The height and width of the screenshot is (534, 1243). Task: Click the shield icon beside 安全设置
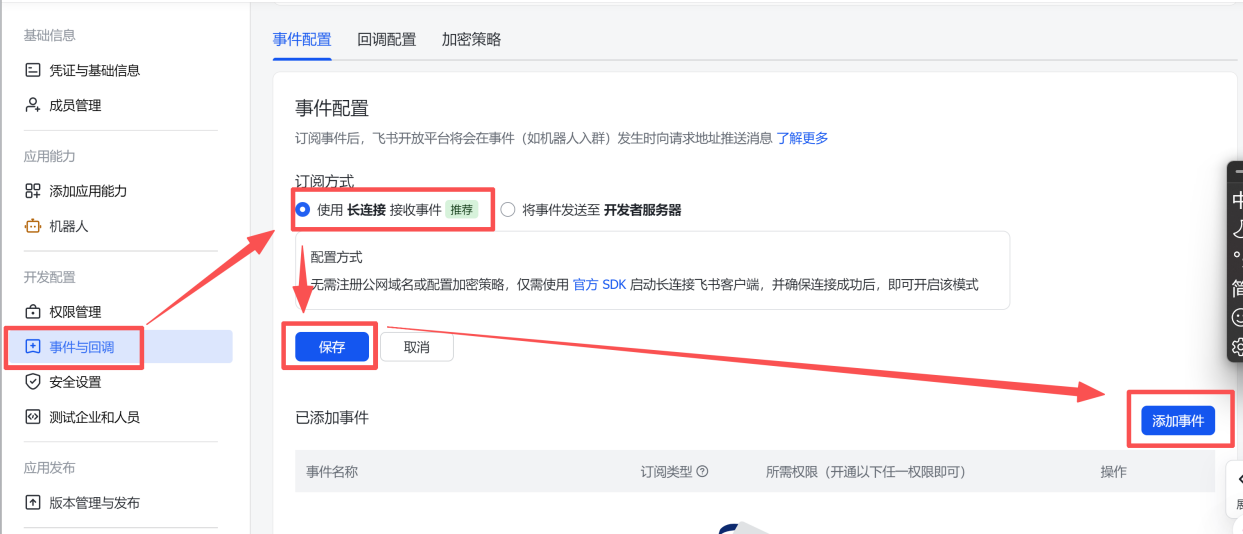click(x=32, y=382)
